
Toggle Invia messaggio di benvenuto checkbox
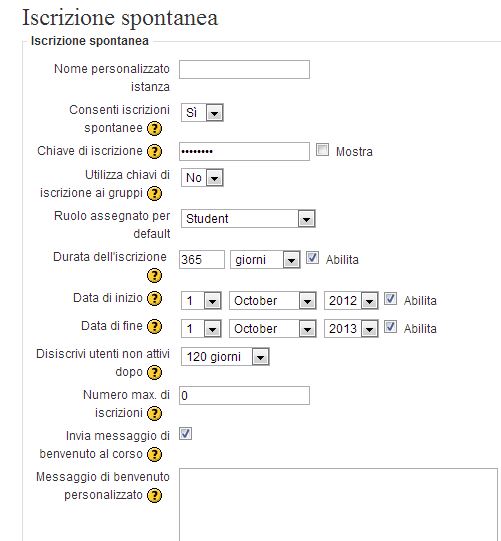tap(185, 434)
